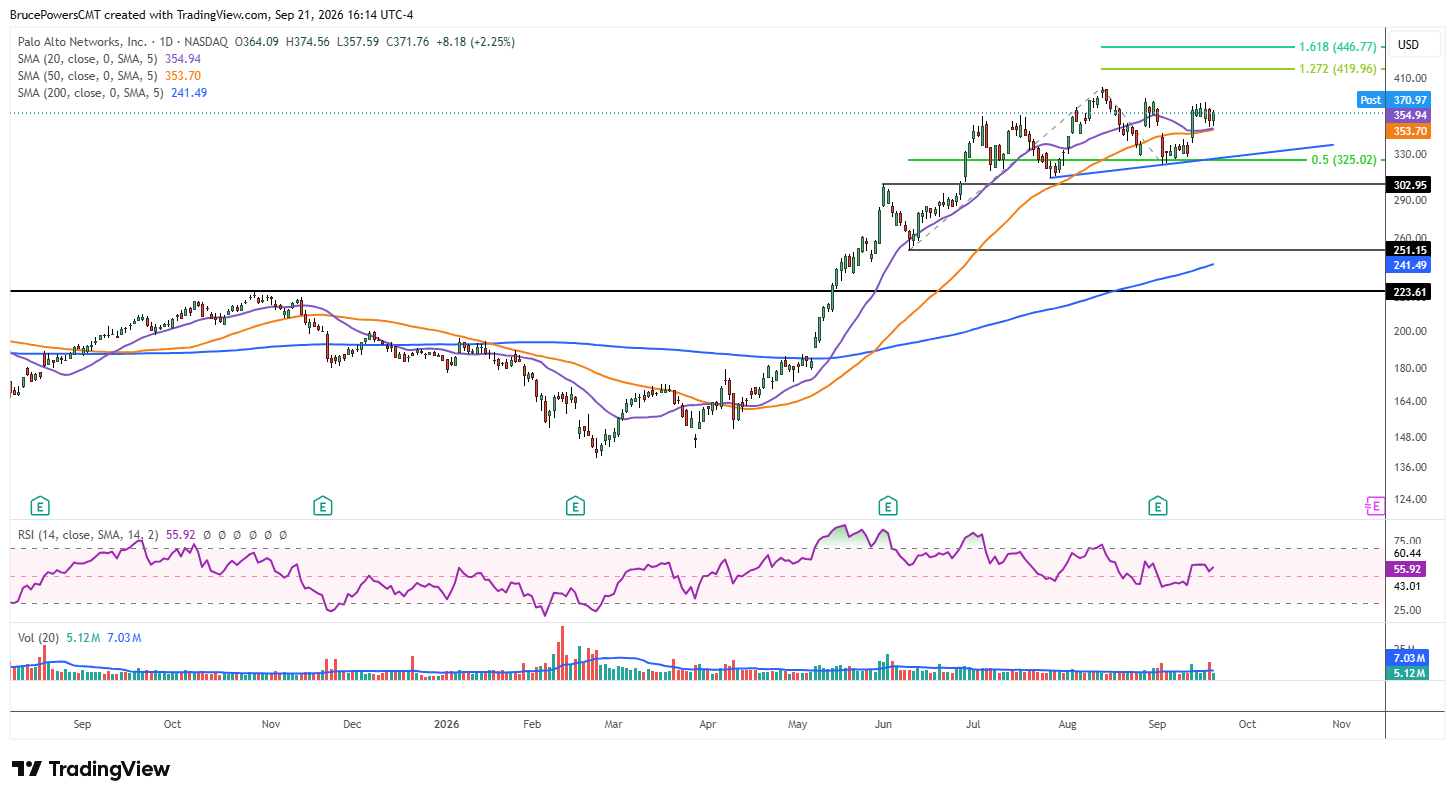Click the Aug label on the time axis
The image size is (1455, 799).
pos(1067,722)
